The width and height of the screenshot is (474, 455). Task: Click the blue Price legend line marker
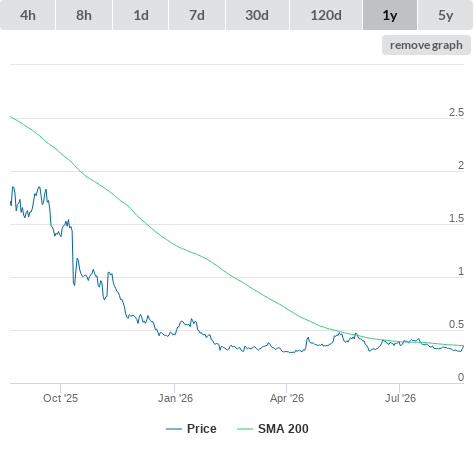coord(174,429)
